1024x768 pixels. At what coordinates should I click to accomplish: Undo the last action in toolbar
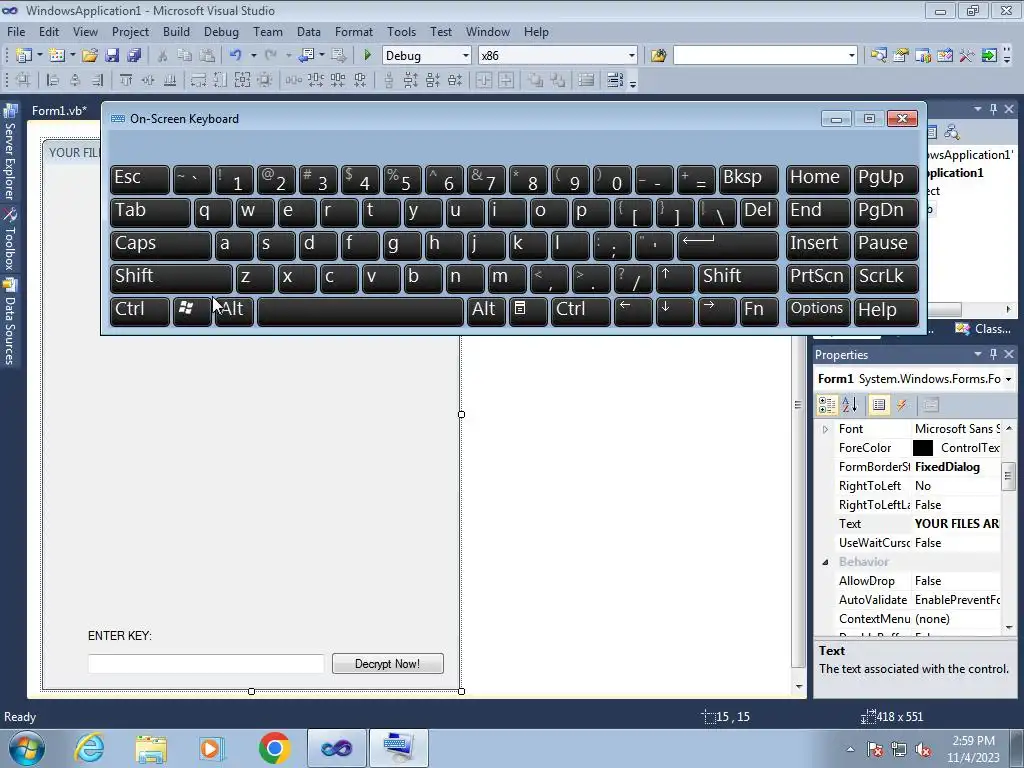235,56
